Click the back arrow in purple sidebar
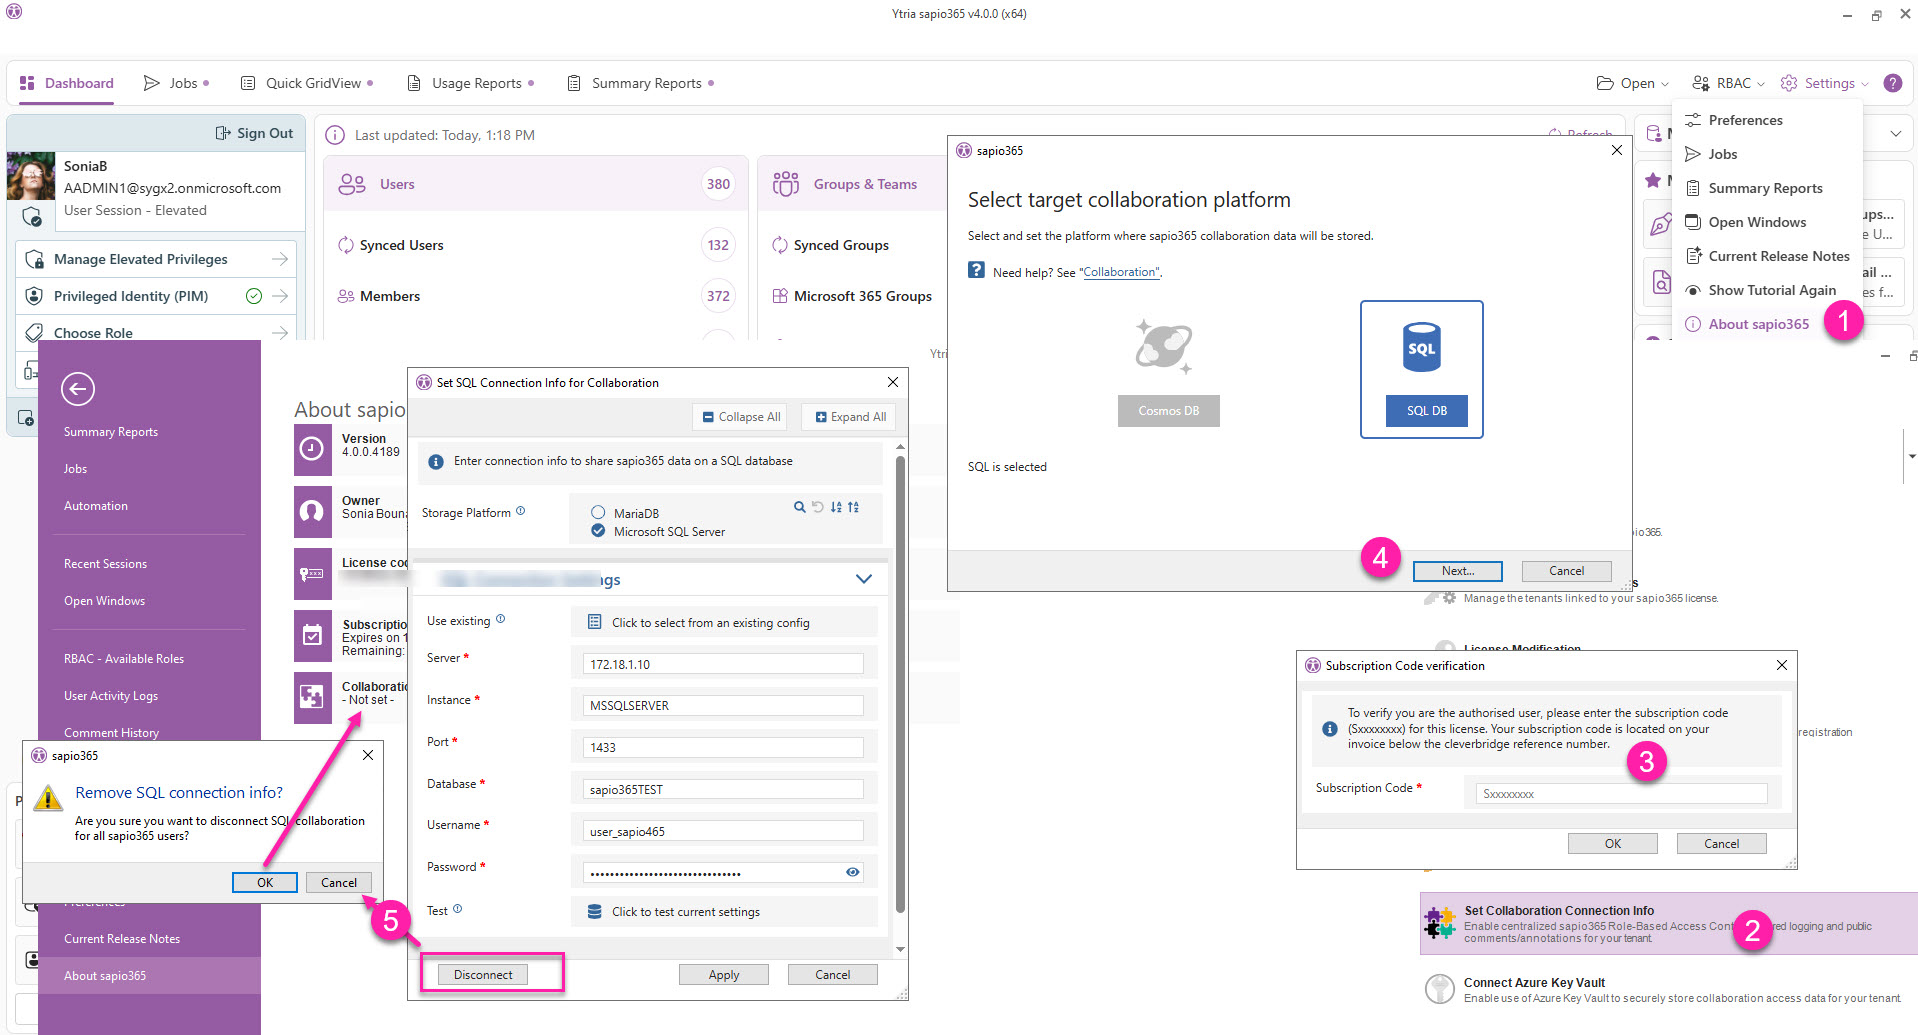Viewport: 1918px width, 1035px height. coord(78,389)
